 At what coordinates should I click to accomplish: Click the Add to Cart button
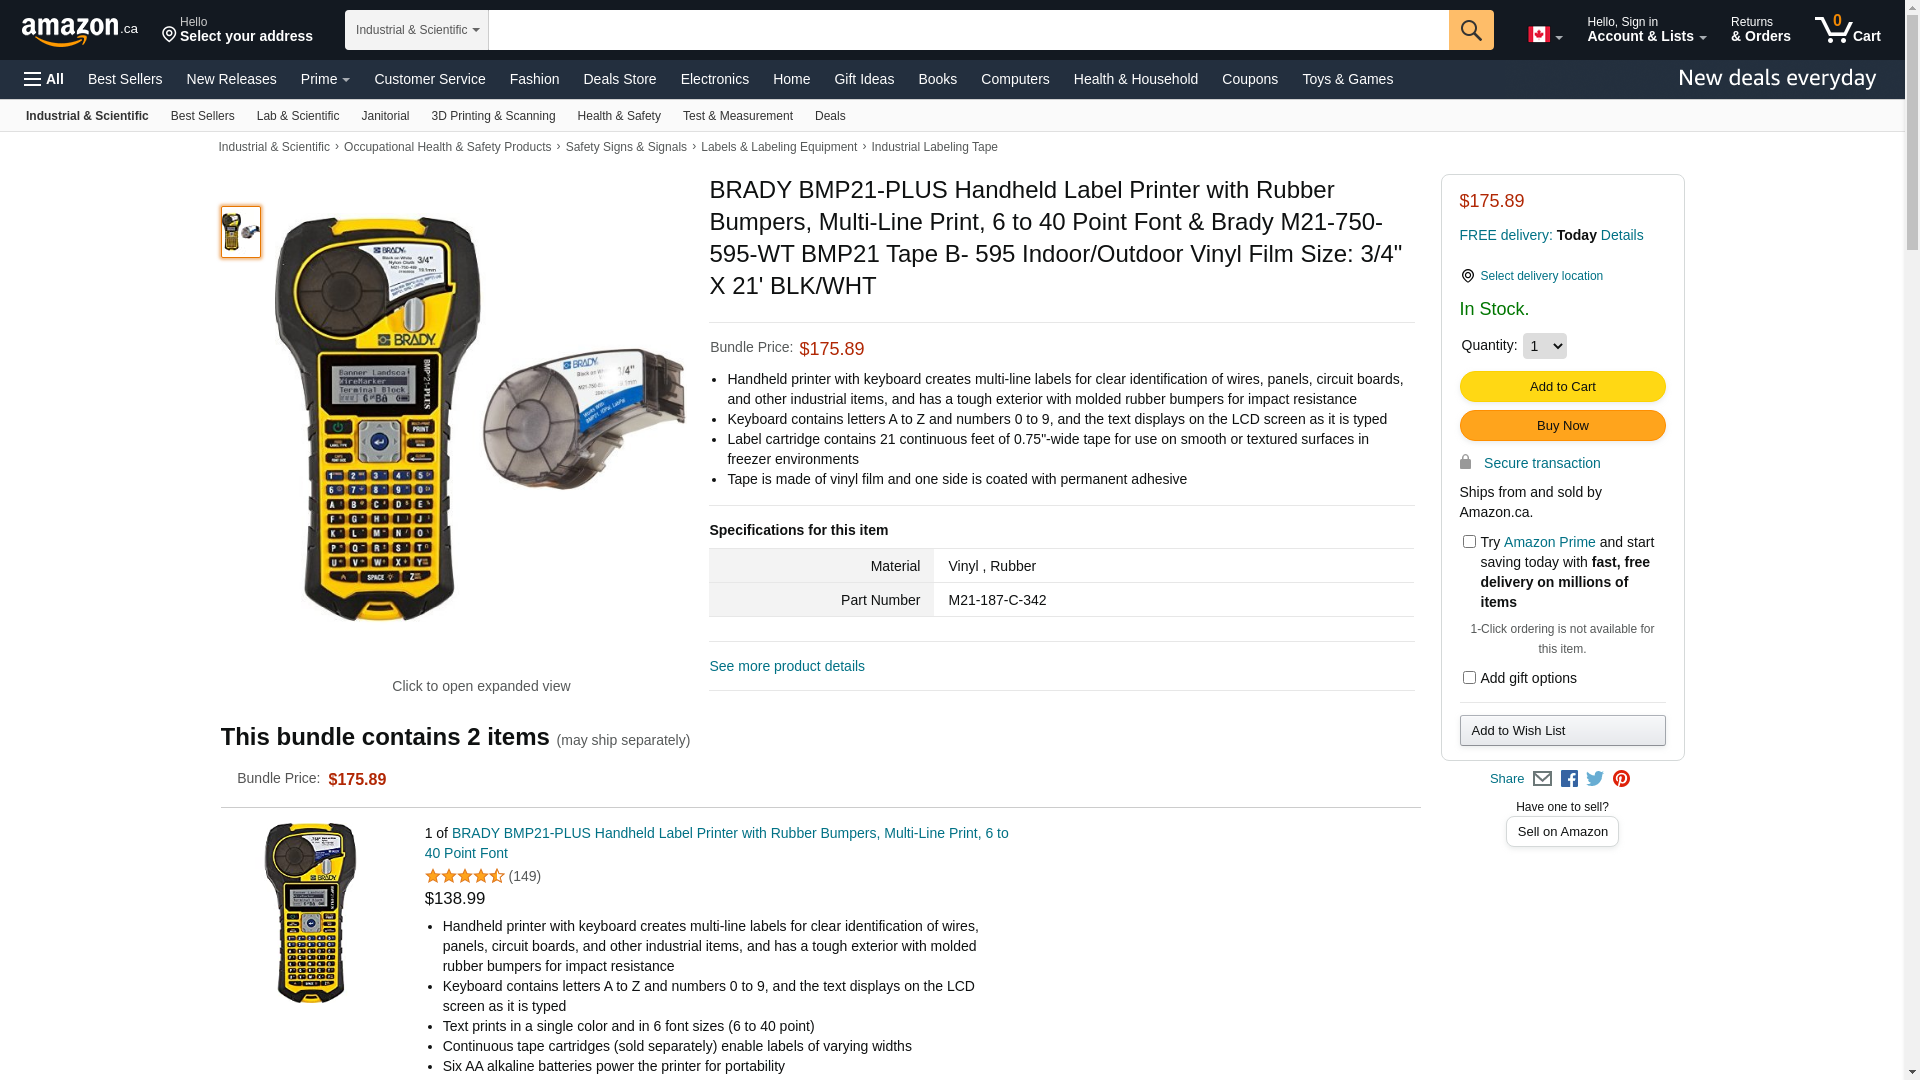click(1562, 387)
